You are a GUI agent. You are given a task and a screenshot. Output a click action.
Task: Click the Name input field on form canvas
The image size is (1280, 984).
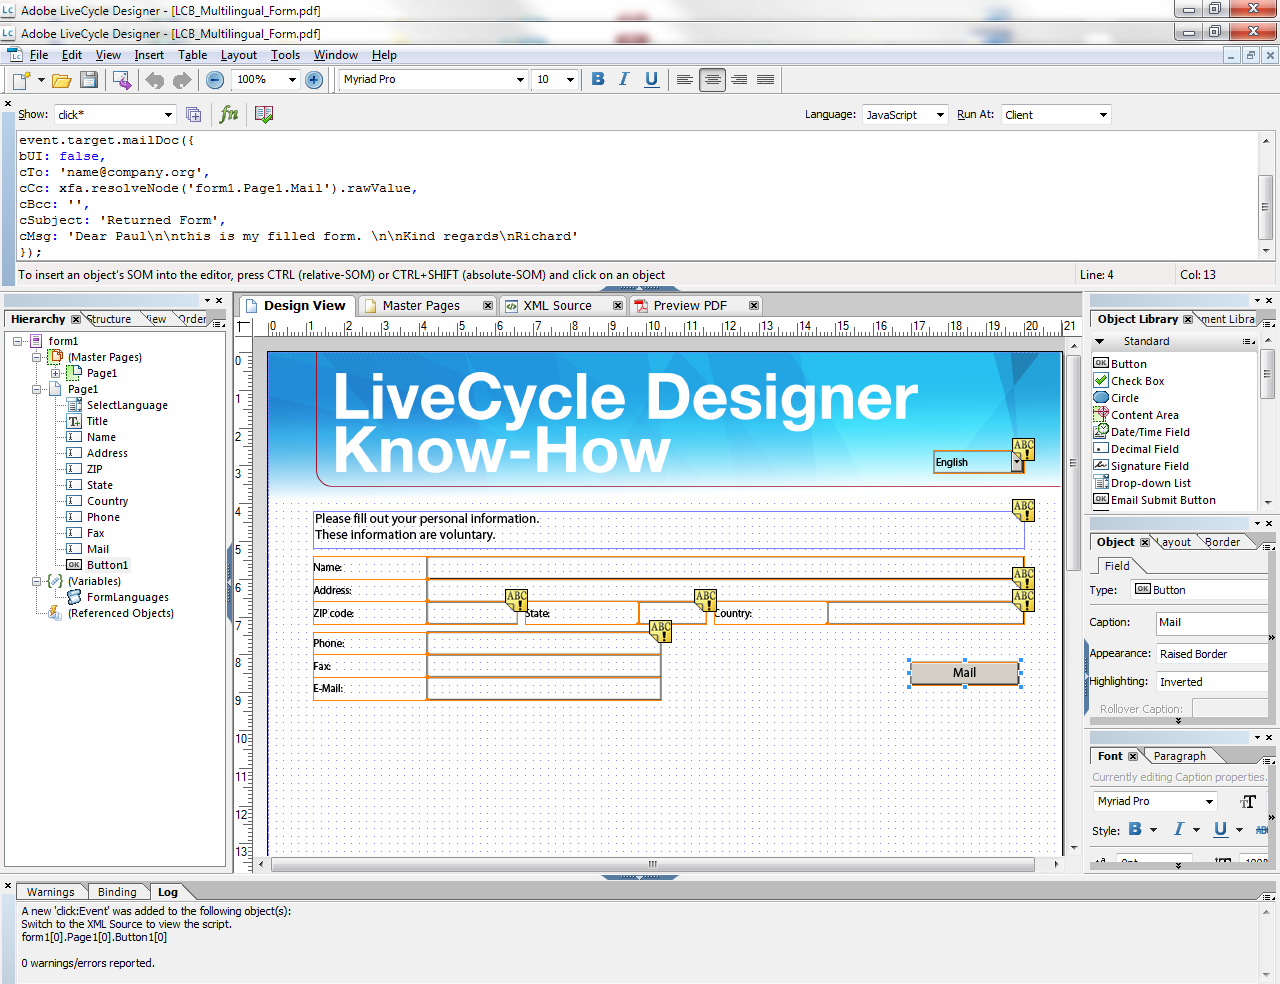(725, 568)
